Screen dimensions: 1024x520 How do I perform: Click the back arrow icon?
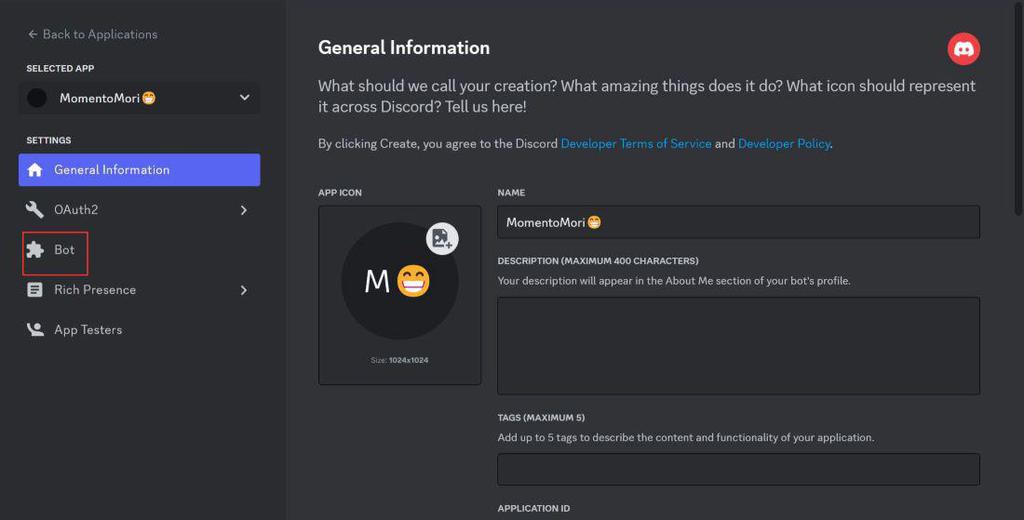tap(33, 34)
